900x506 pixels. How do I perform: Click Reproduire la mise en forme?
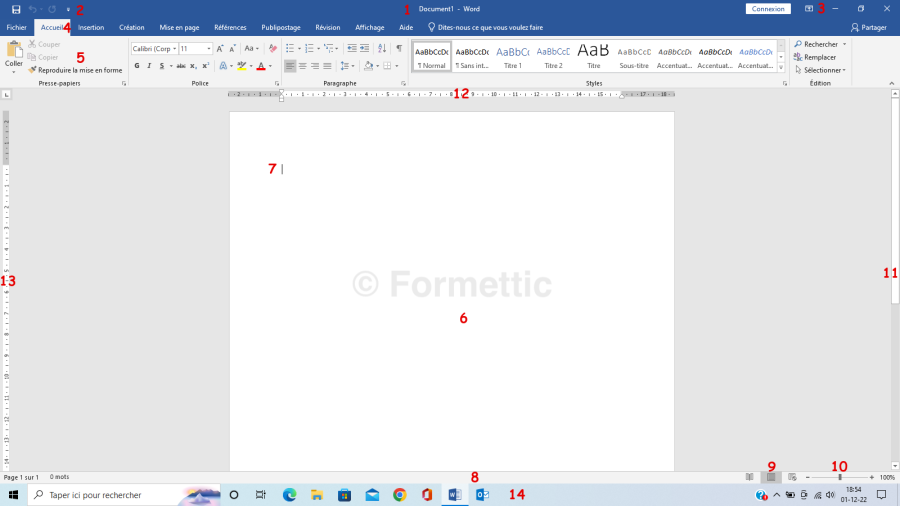pos(75,70)
